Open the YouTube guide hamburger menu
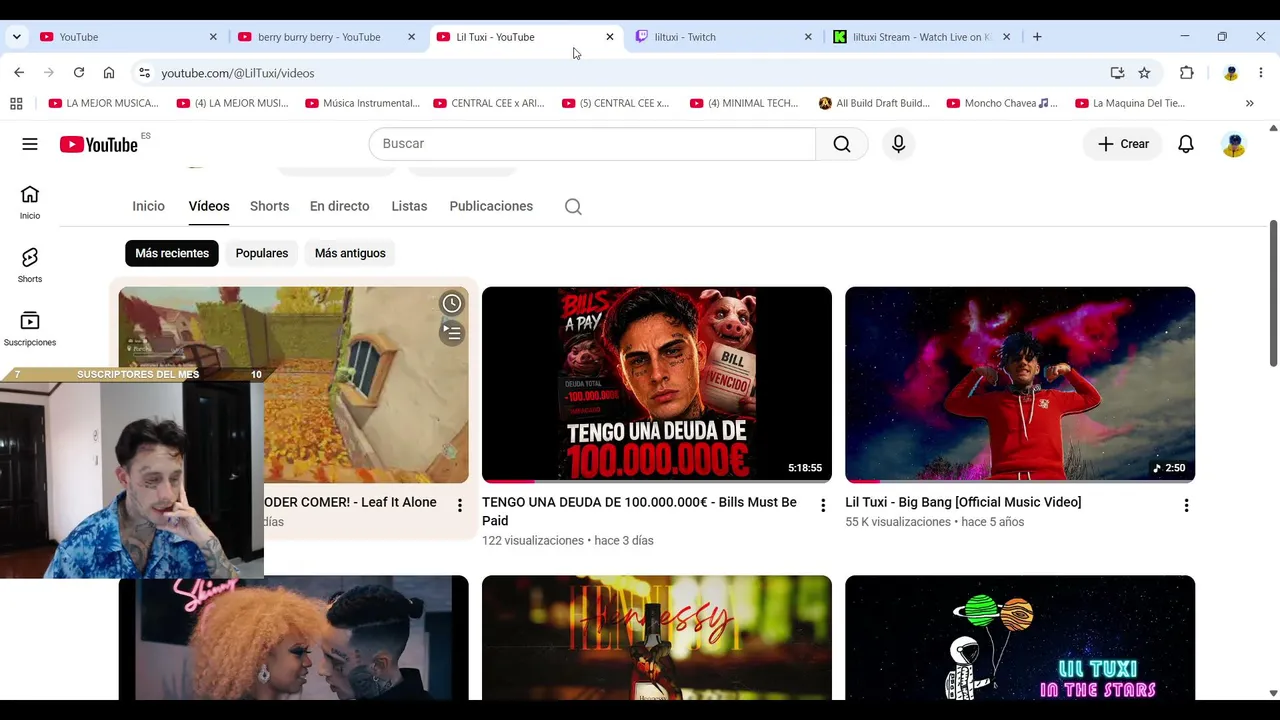The image size is (1280, 720). pyautogui.click(x=30, y=144)
